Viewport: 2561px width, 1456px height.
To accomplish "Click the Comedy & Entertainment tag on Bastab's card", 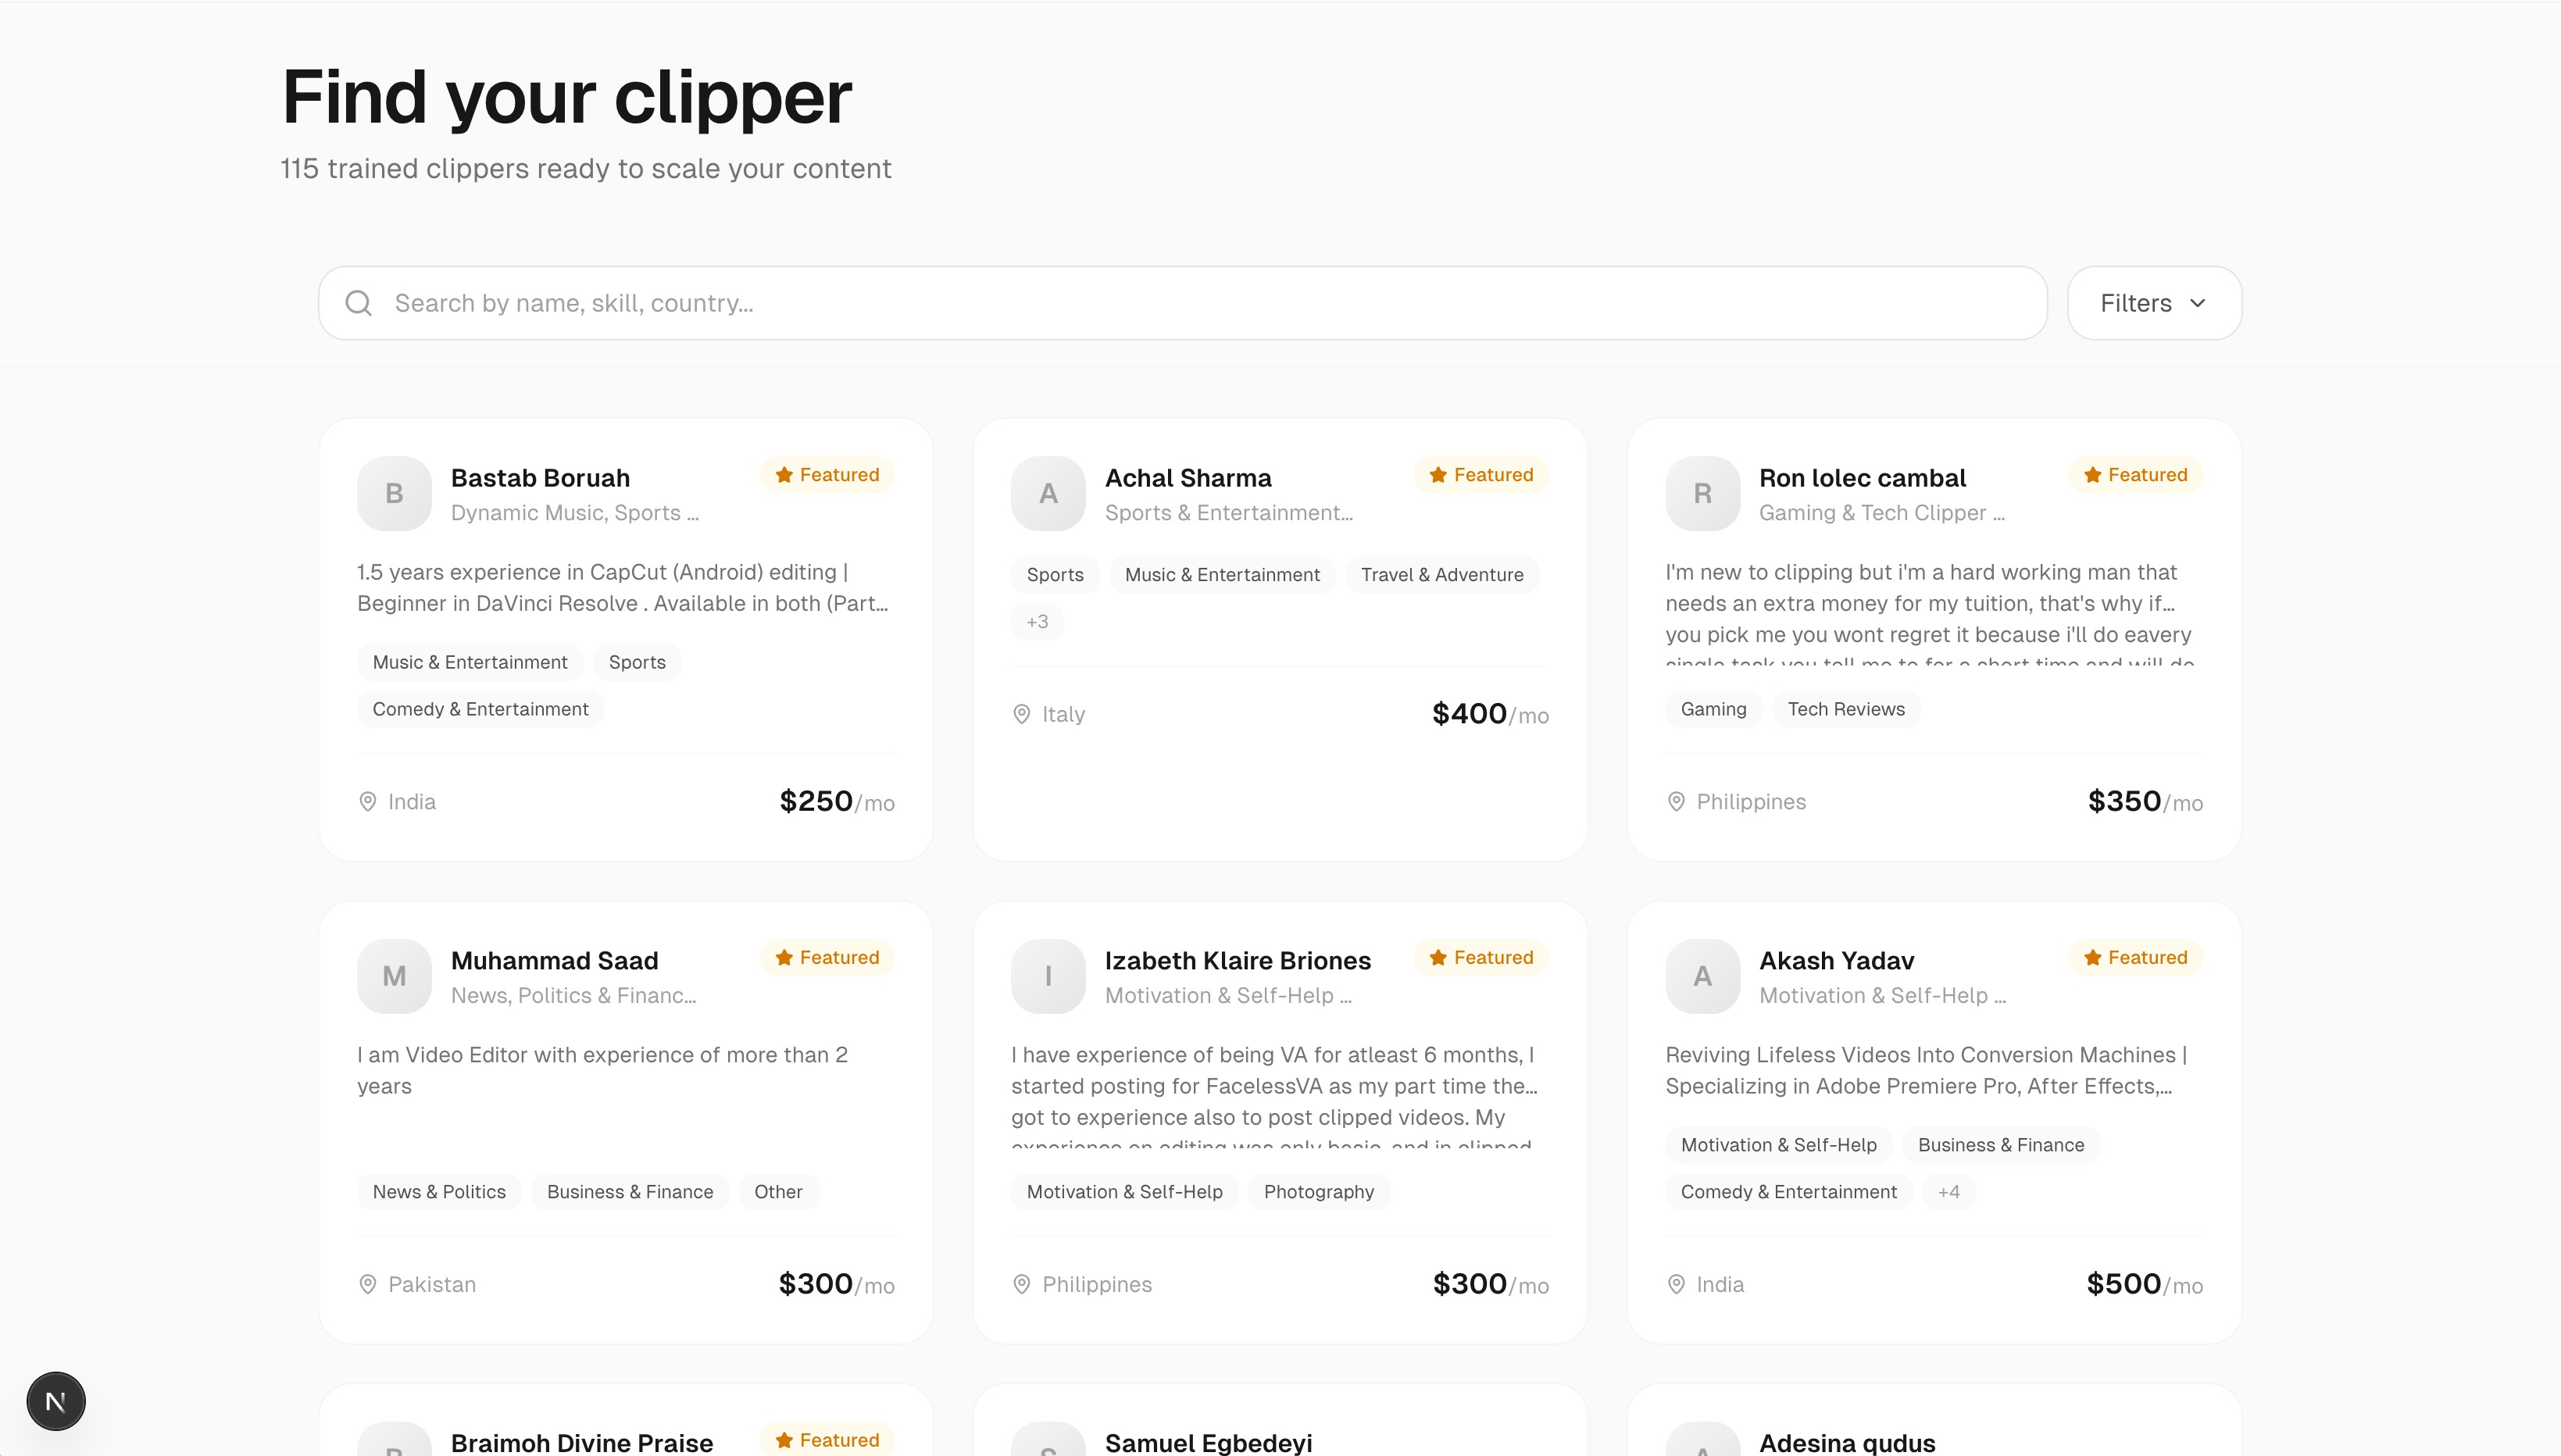I will 480,708.
